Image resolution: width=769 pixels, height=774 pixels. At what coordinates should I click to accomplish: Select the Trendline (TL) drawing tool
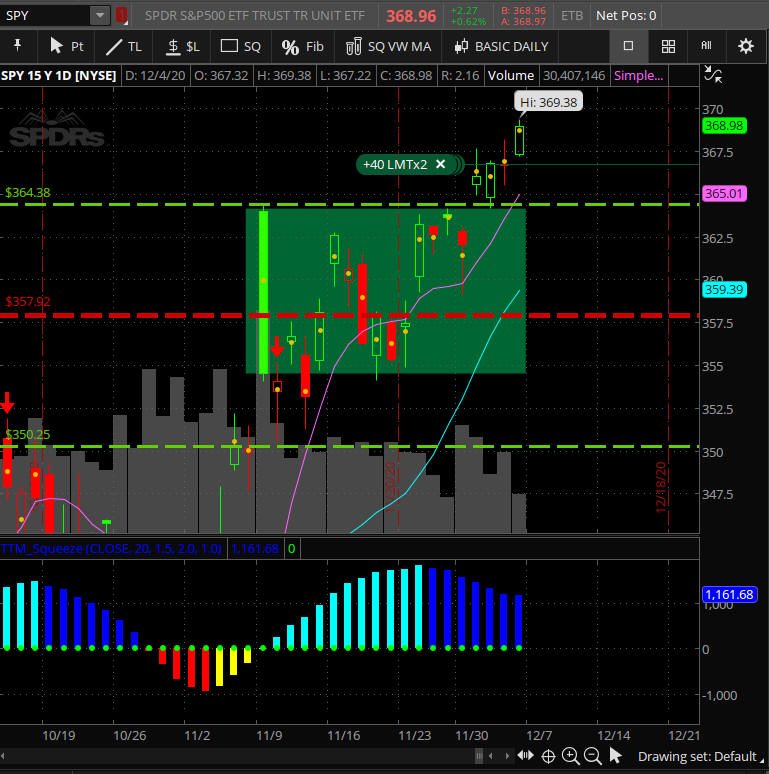123,46
